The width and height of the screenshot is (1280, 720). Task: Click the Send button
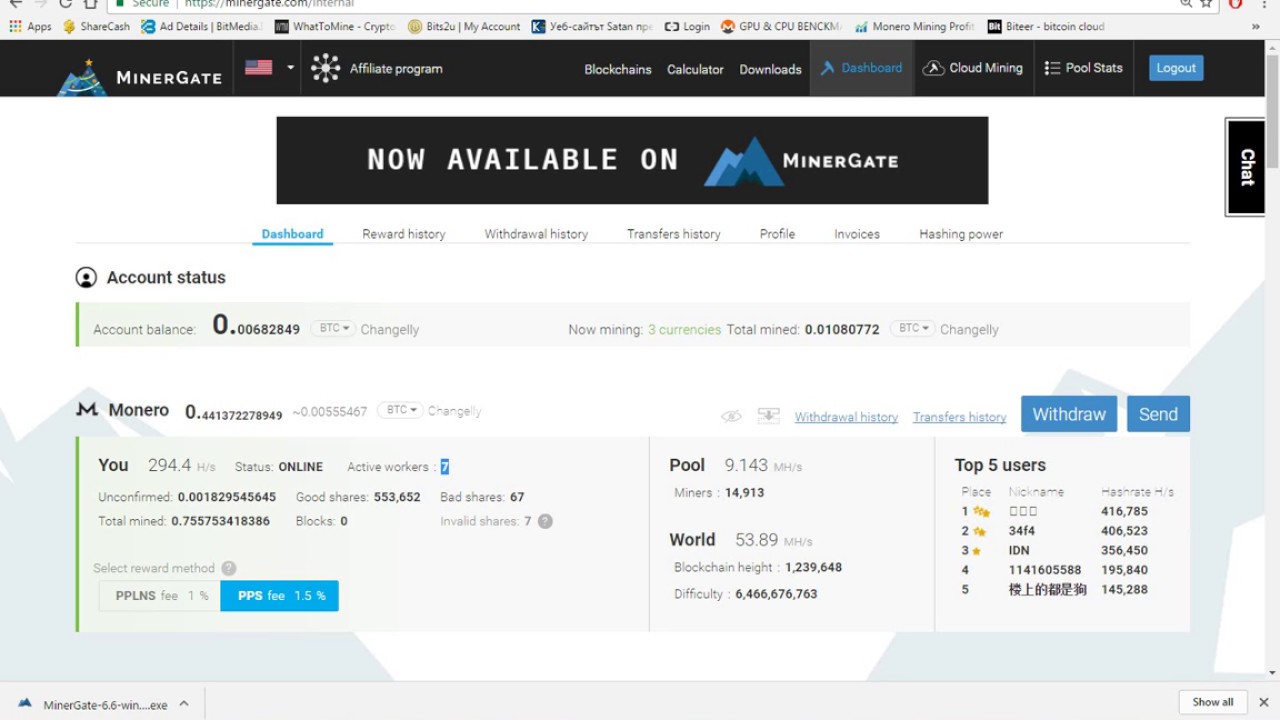tap(1158, 414)
